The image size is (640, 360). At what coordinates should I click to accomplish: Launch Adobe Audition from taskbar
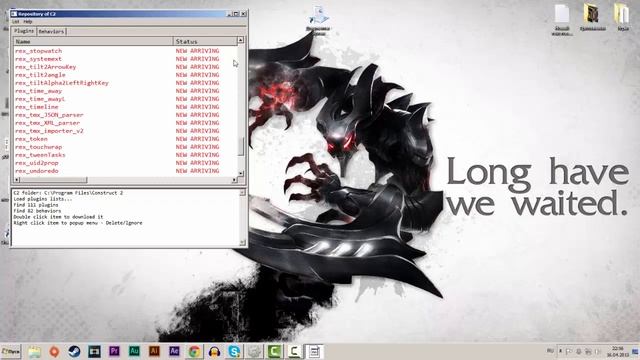pos(134,351)
